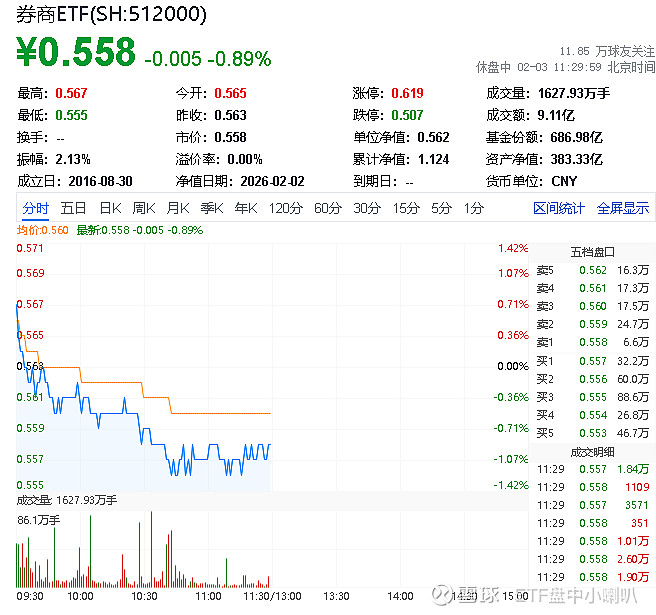656x615 pixels.
Task: Select the 卖1 ask row in order book
Action: click(592, 342)
